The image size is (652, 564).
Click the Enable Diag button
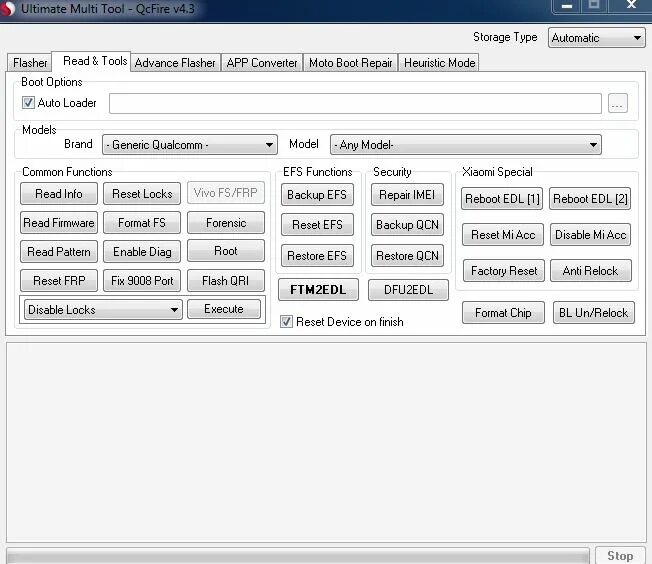tap(142, 252)
